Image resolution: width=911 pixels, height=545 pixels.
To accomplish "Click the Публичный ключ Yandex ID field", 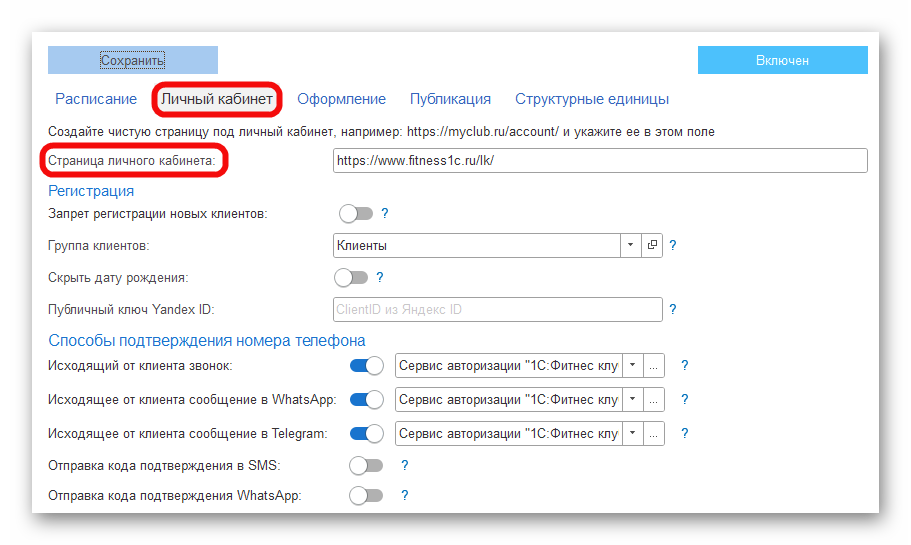I will point(498,310).
